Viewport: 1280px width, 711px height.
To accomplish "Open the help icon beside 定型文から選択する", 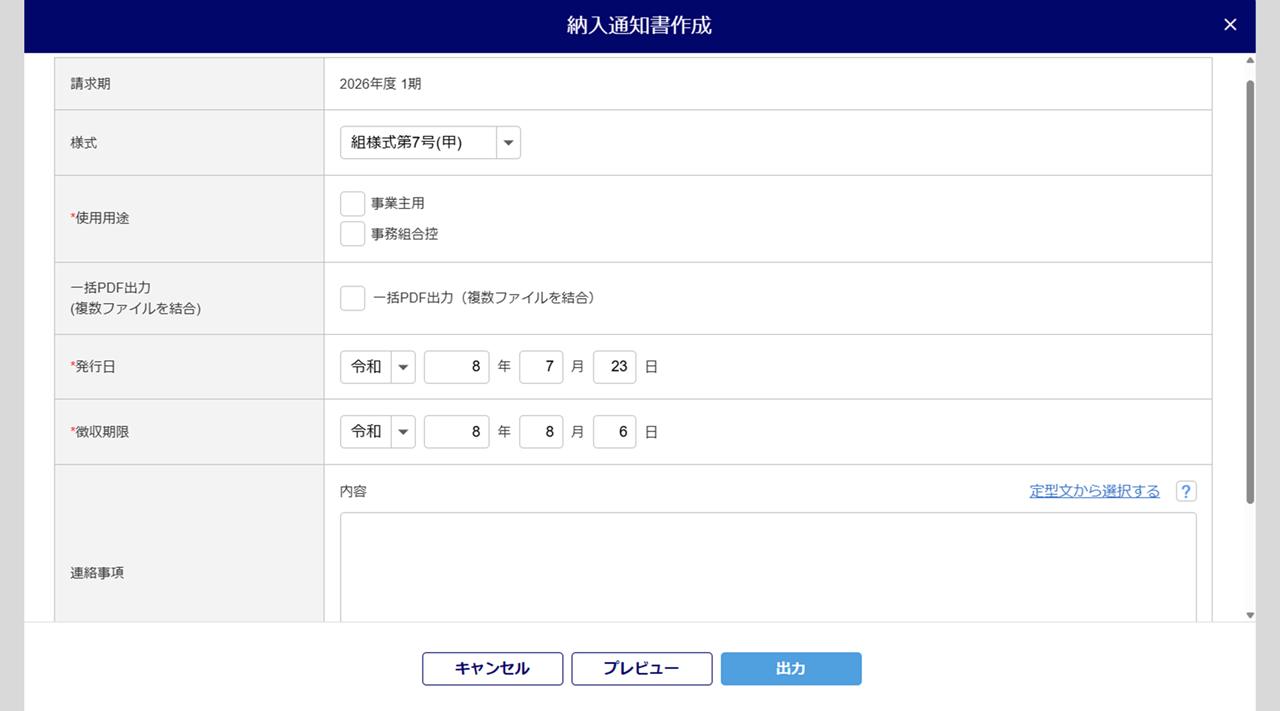I will click(x=1186, y=491).
